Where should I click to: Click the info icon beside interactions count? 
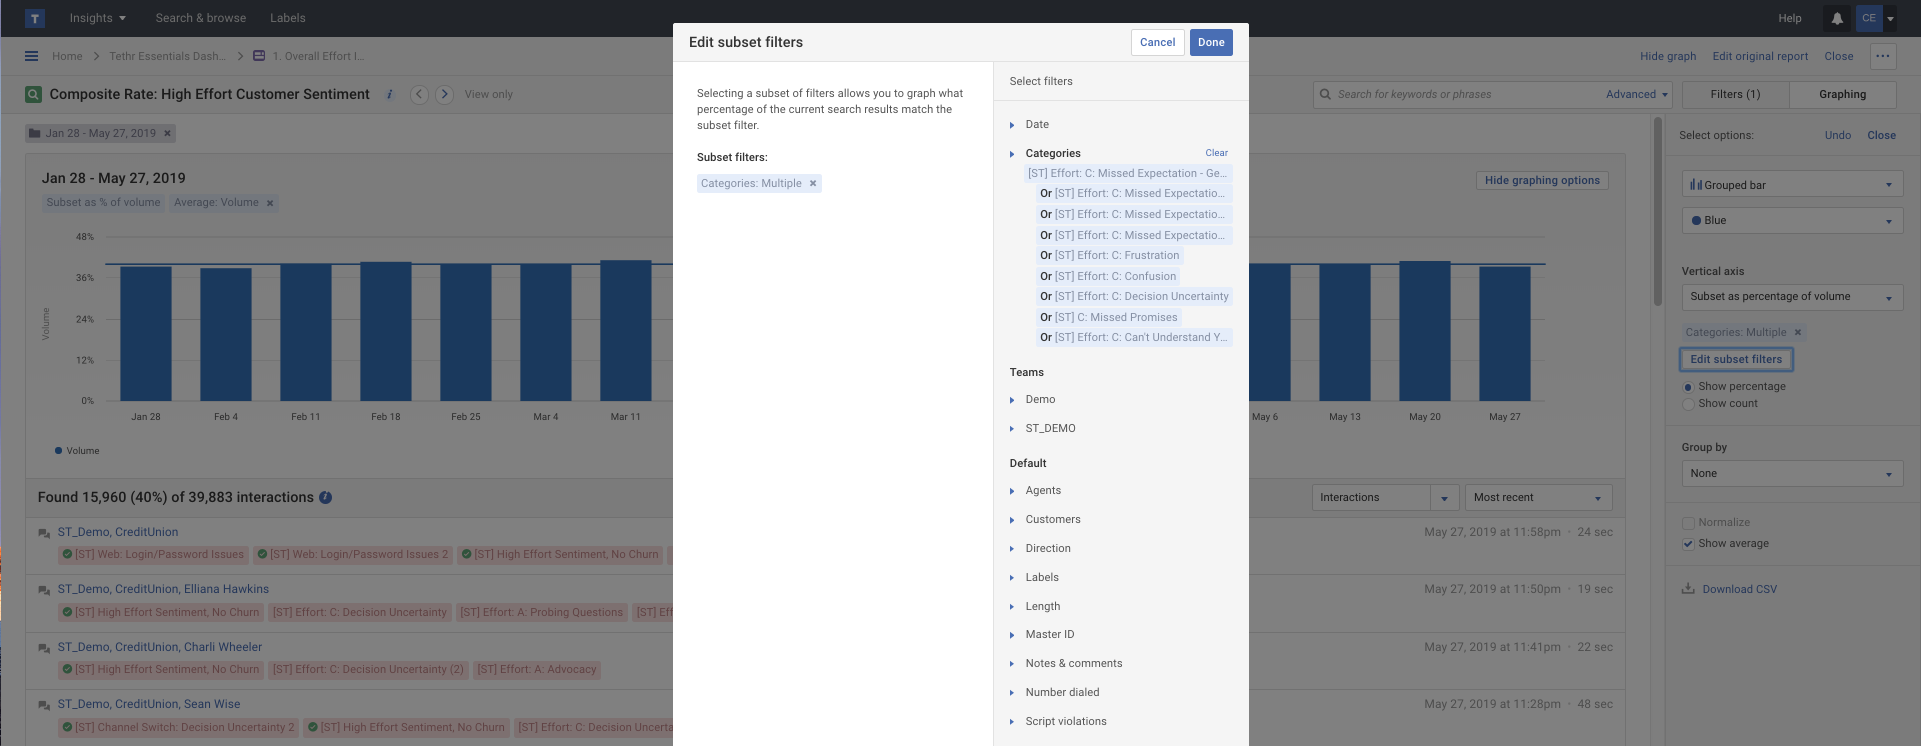tap(325, 497)
